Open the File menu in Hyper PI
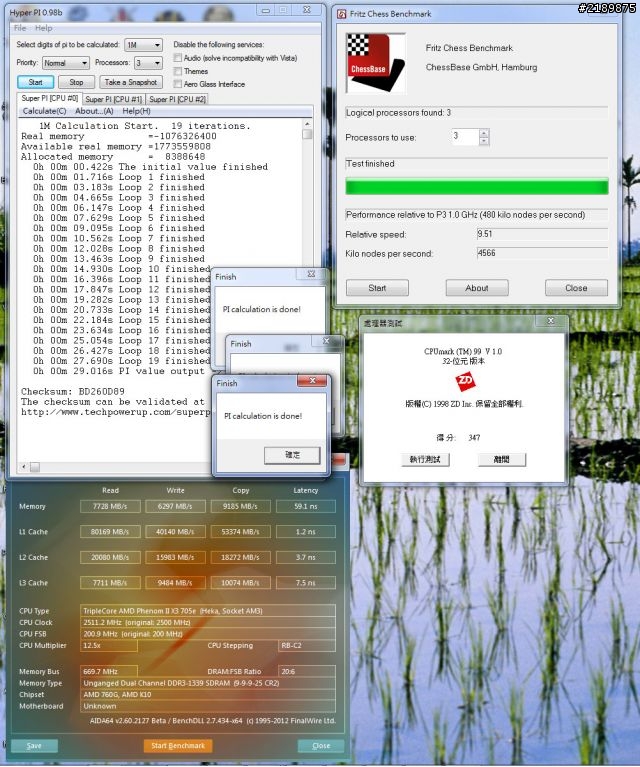This screenshot has width=640, height=767. [x=20, y=28]
